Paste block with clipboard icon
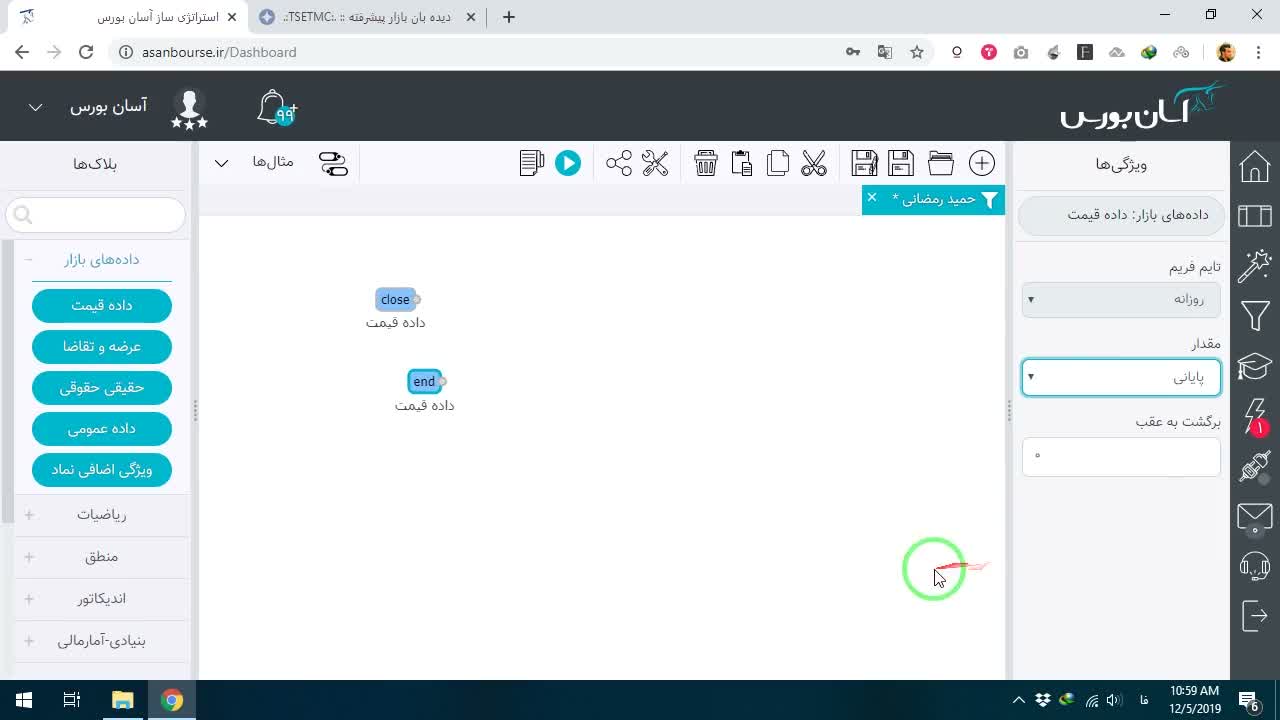 [x=741, y=164]
